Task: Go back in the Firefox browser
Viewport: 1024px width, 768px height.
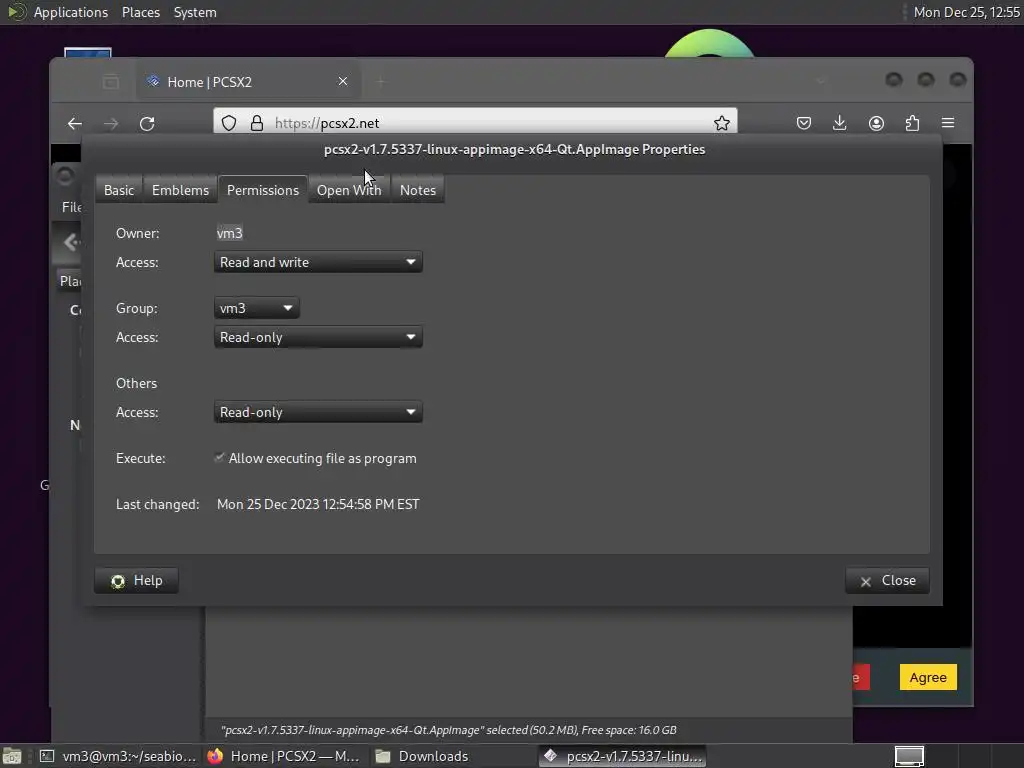Action: click(x=75, y=123)
